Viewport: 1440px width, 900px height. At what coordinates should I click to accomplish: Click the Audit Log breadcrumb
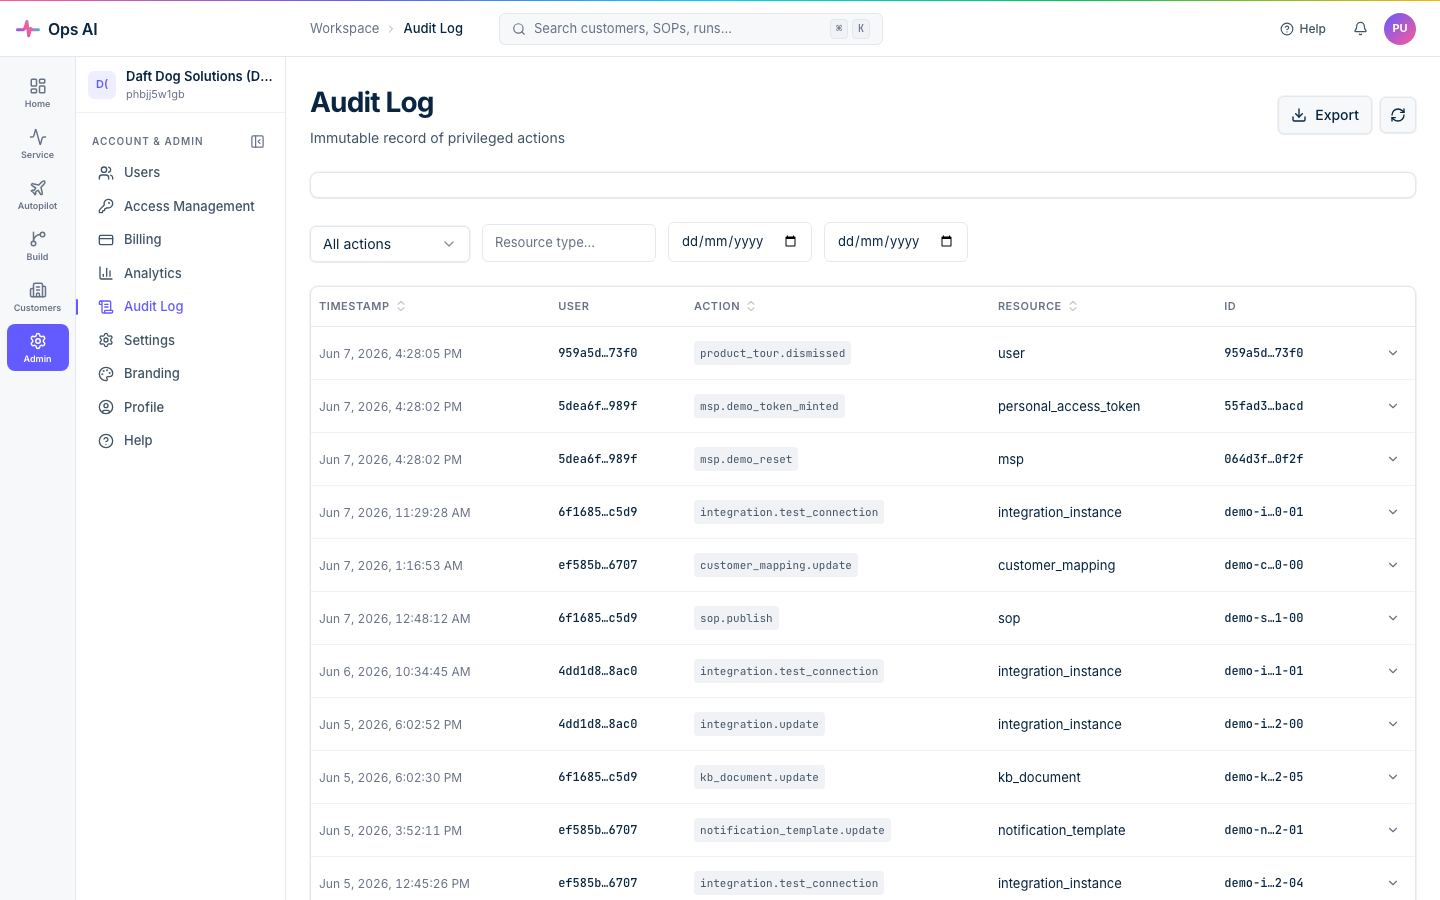point(433,28)
